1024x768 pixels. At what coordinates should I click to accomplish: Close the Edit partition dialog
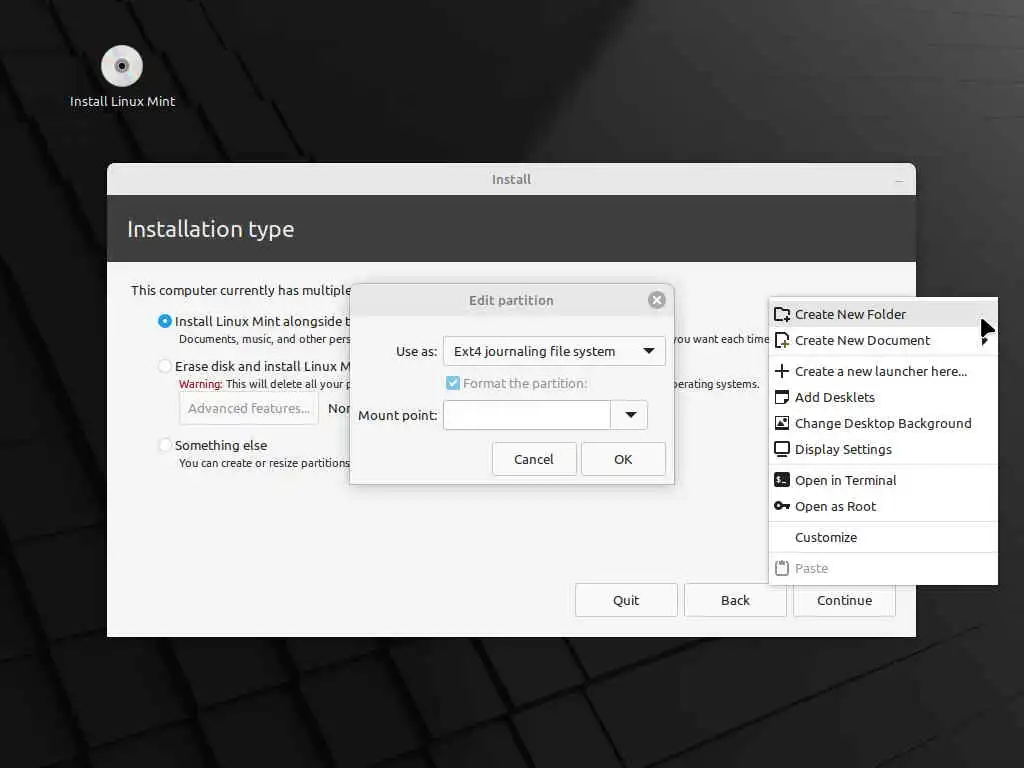[656, 300]
